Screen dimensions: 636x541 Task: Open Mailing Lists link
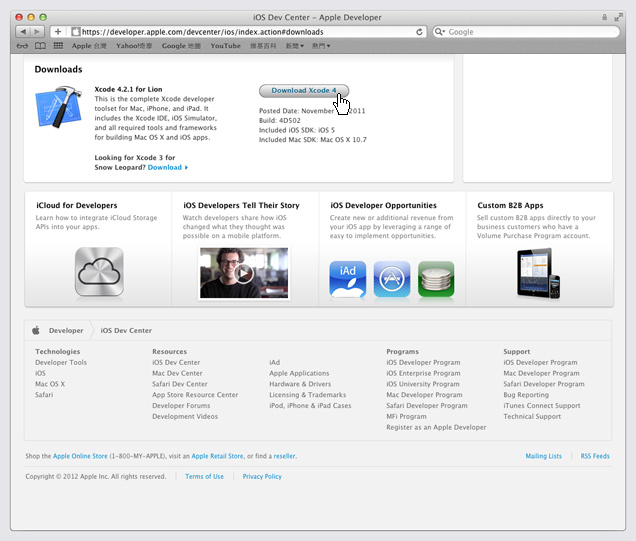[544, 456]
